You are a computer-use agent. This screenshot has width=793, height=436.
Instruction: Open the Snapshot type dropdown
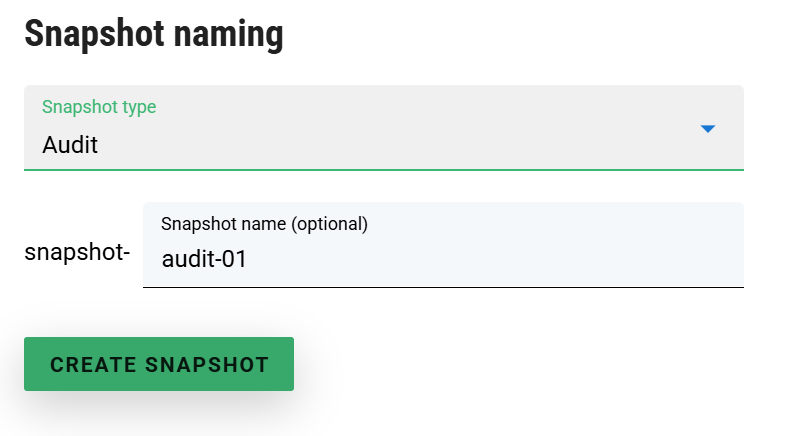383,128
